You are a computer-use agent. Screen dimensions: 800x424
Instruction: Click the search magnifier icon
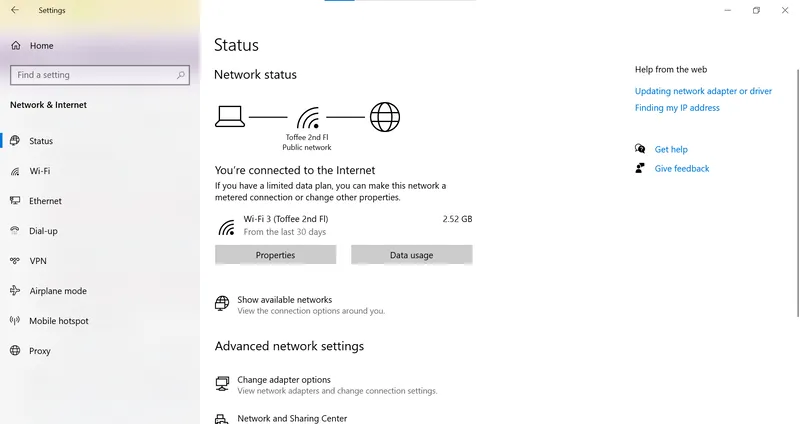[x=181, y=75]
